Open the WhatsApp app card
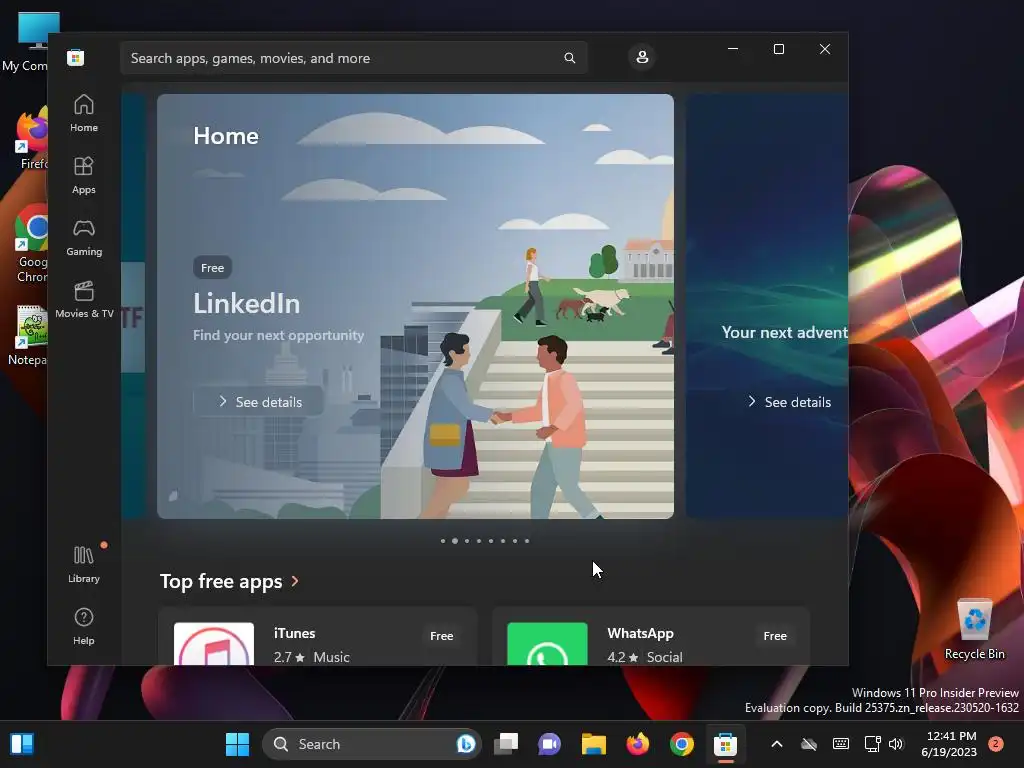 650,637
